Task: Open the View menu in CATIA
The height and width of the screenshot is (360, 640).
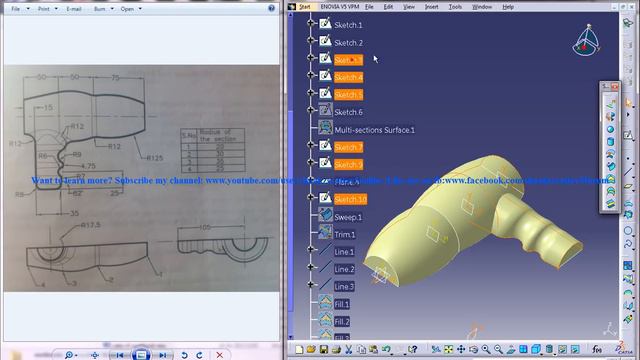Action: pyautogui.click(x=409, y=7)
